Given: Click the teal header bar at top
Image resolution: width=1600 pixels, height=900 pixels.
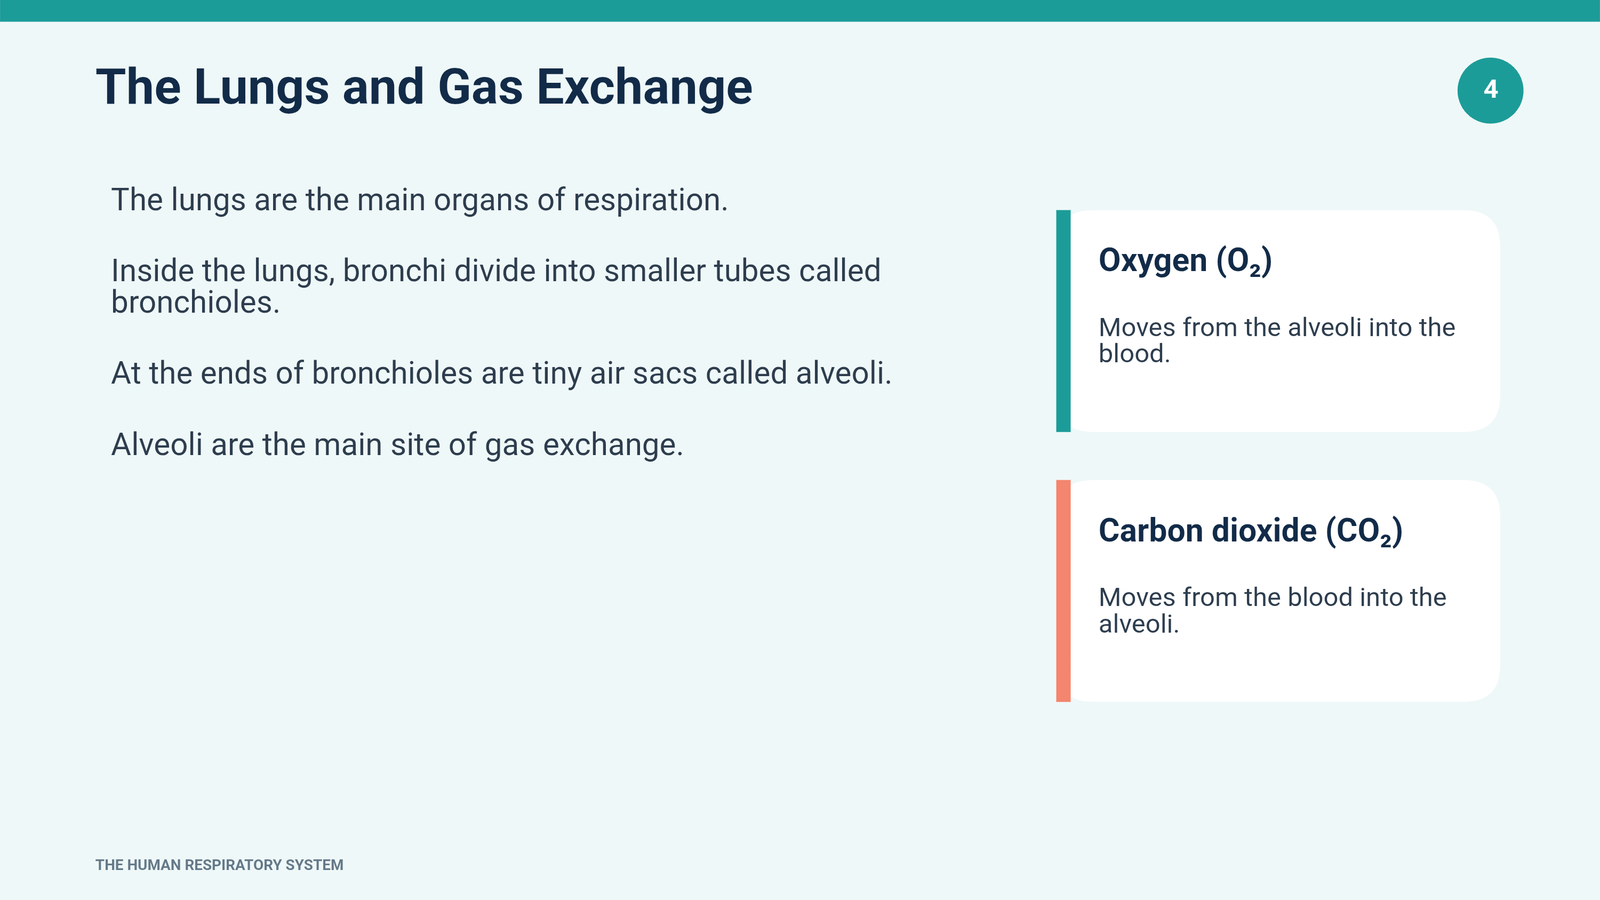Looking at the screenshot, I should [800, 10].
